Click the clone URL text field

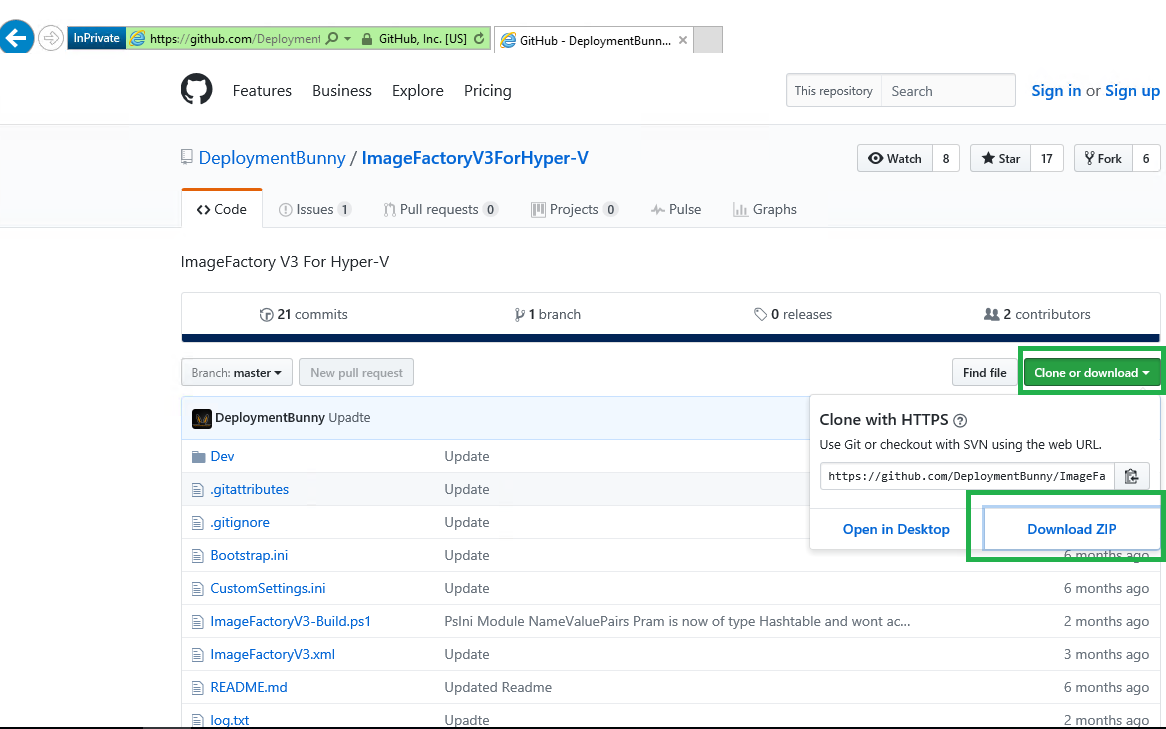(967, 476)
